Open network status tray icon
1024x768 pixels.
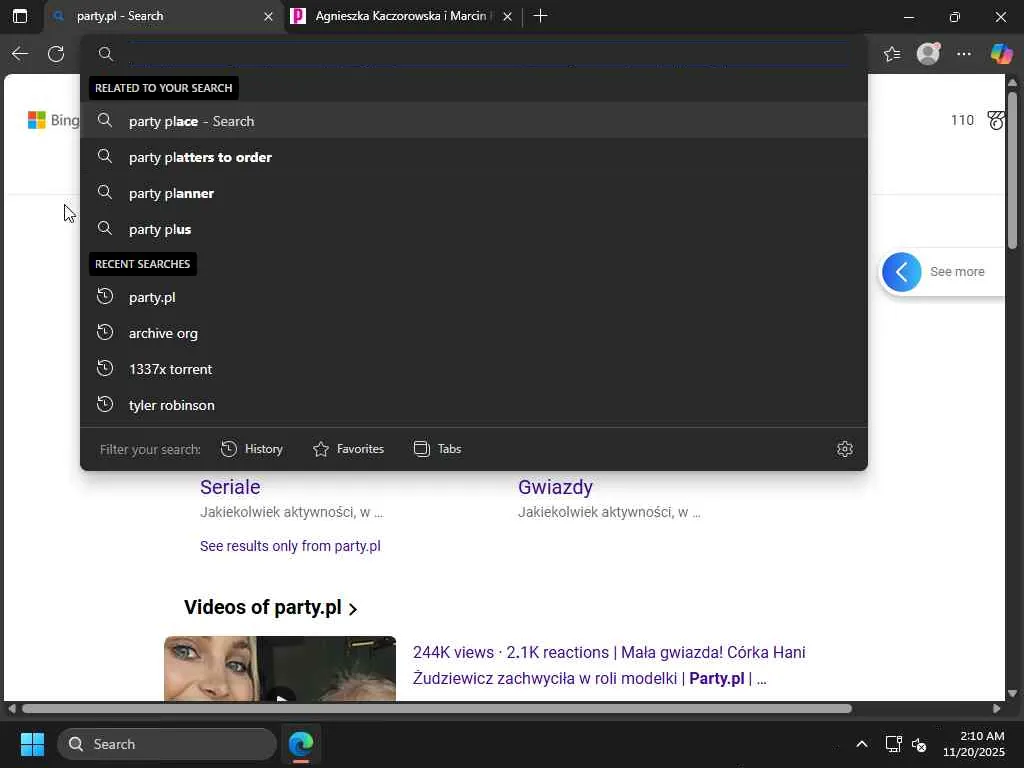click(x=893, y=744)
